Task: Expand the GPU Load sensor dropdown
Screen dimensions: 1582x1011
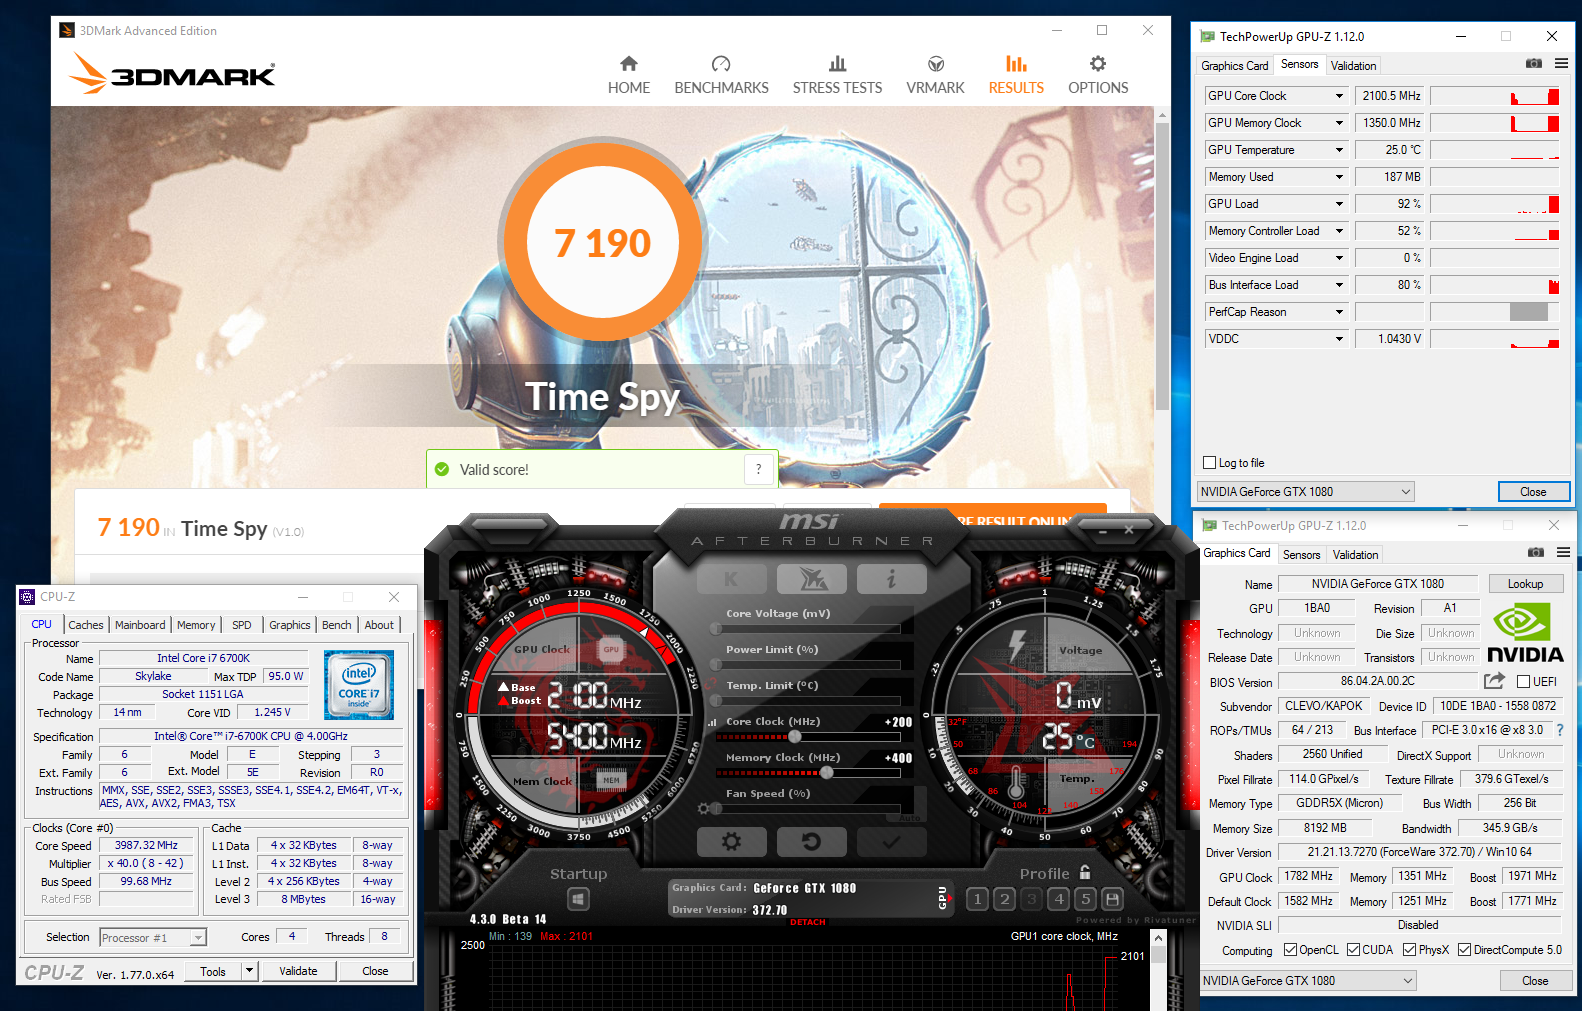Action: [1340, 204]
